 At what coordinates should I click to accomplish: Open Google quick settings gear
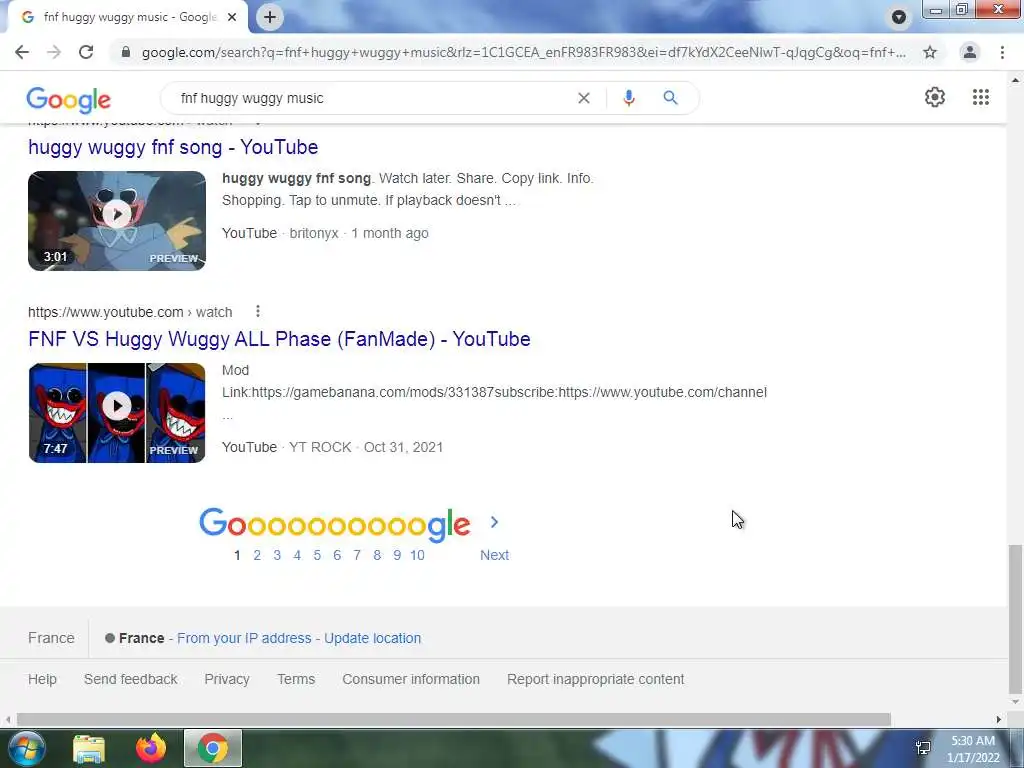(935, 97)
